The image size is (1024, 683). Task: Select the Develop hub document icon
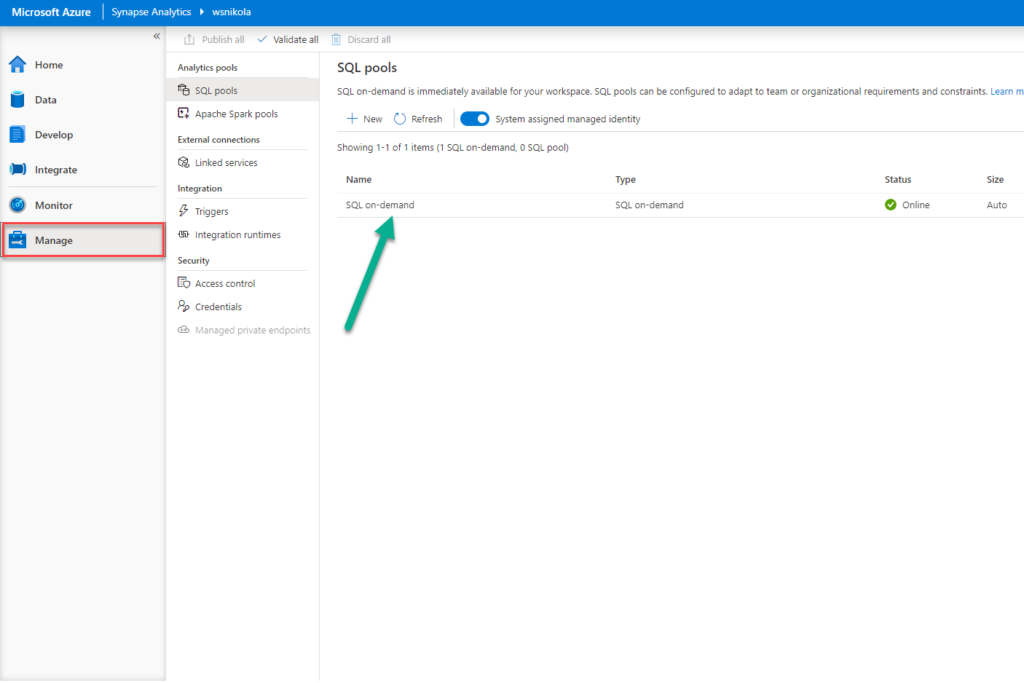click(18, 135)
